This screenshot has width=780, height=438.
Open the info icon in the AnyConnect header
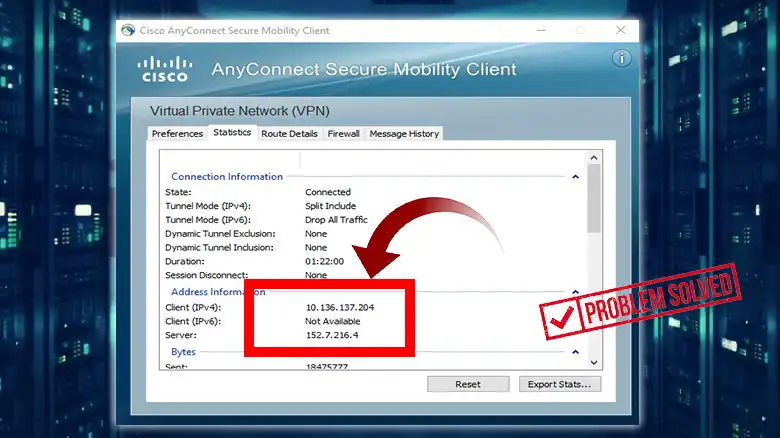[x=621, y=58]
